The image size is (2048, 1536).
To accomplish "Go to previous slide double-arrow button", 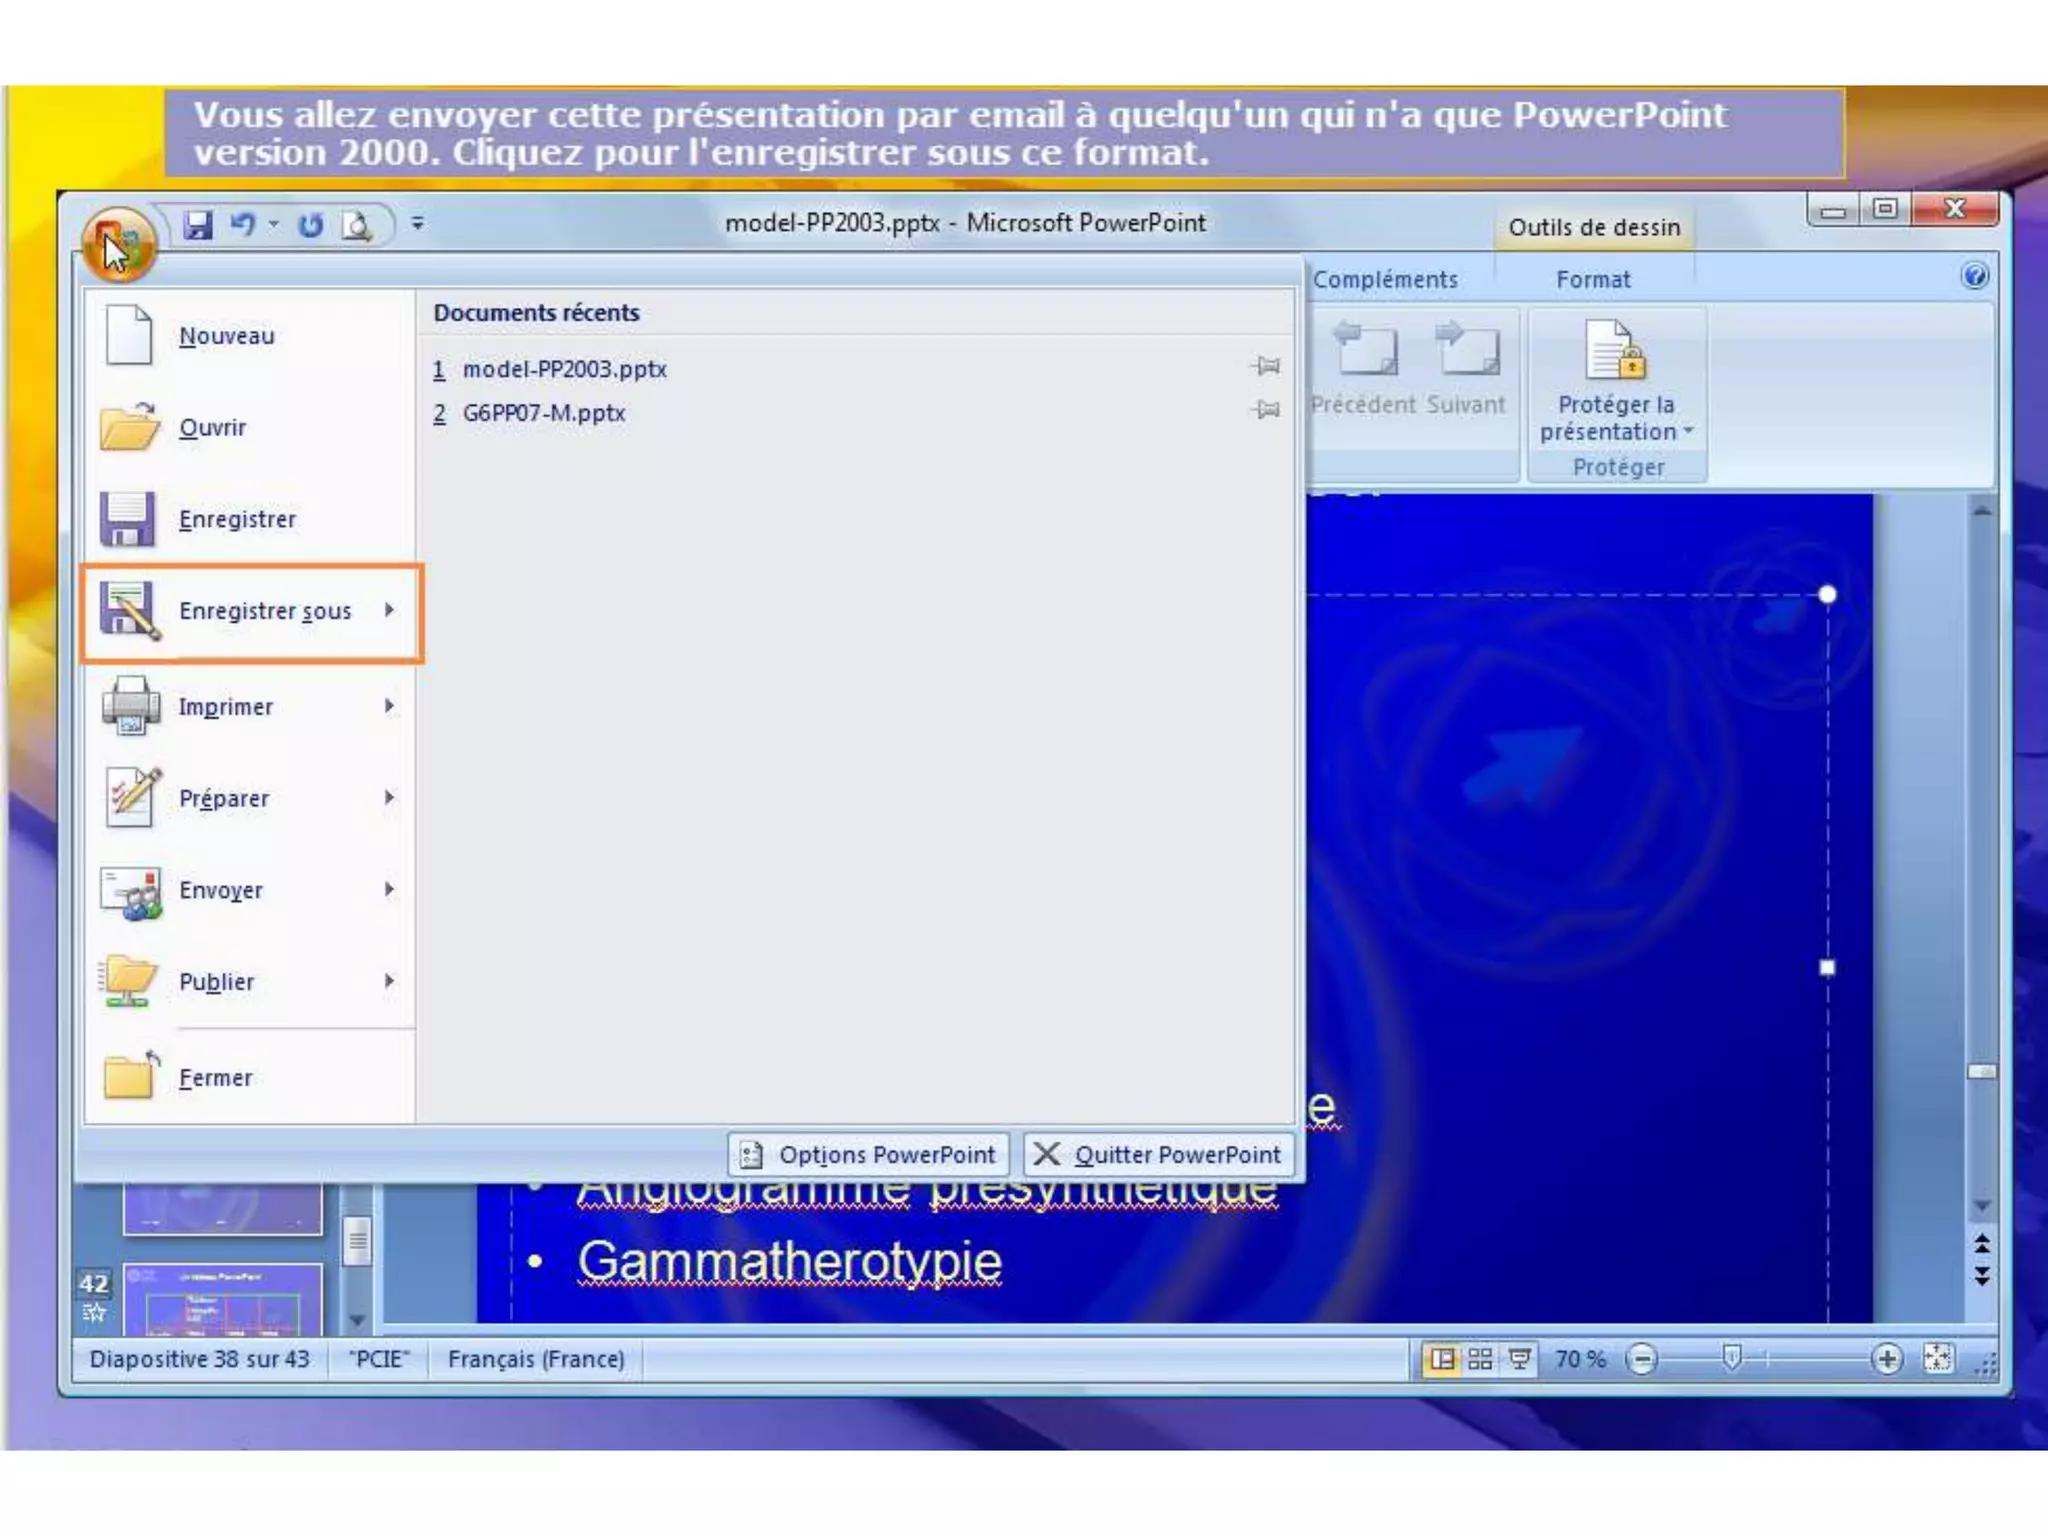I will [1982, 1244].
